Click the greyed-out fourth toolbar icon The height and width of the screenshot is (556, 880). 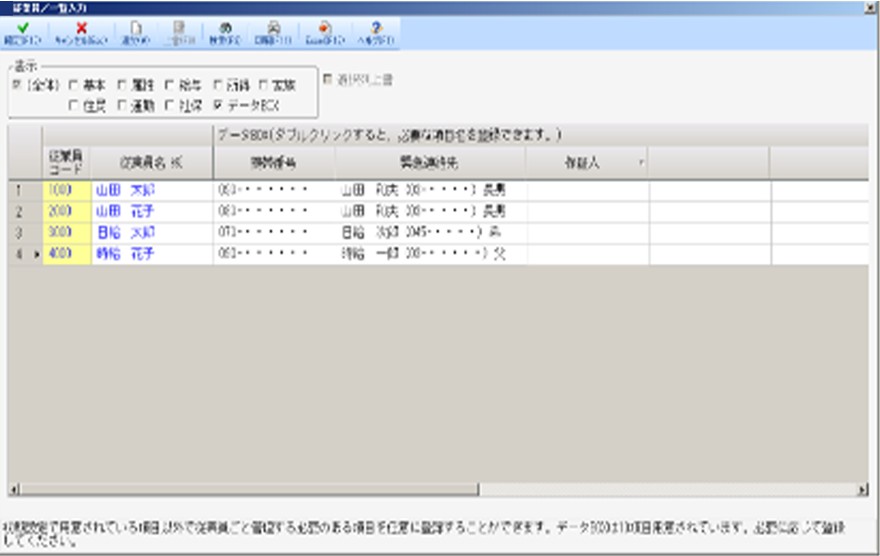pos(180,31)
